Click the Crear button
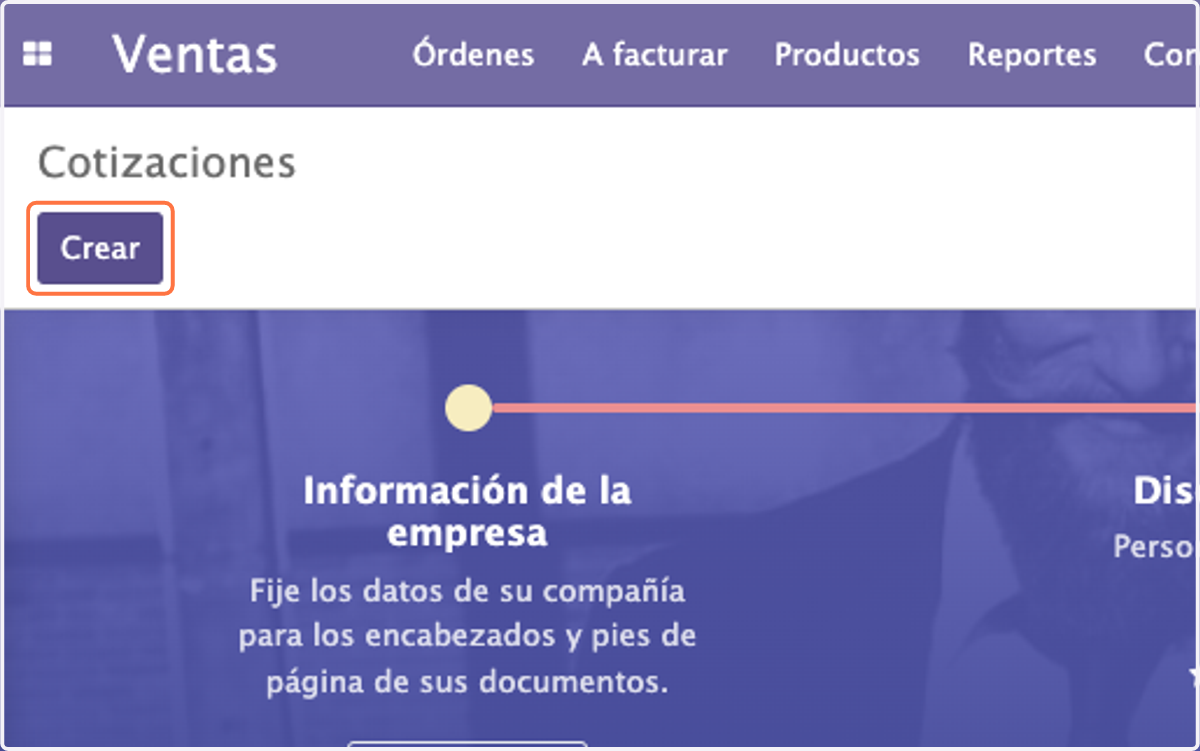 (100, 248)
